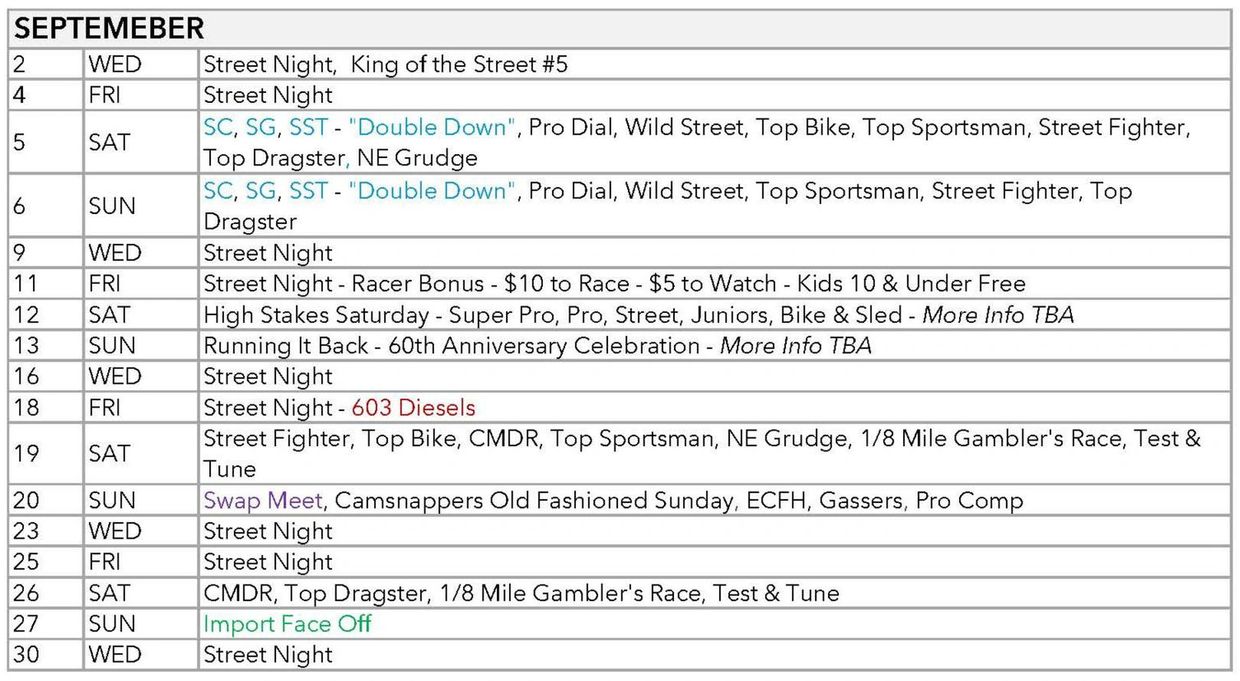Screen dimensions: 1240x681
Task: Click the green Import Face Off link
Action: (x=287, y=624)
